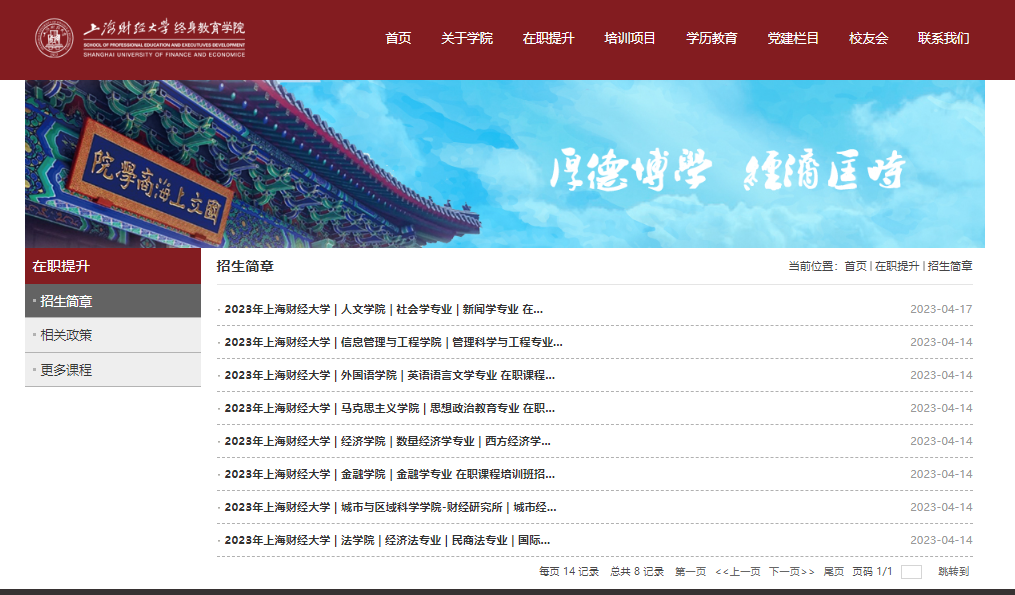Go to previous page with <<上一页
This screenshot has height=595, width=1015.
(737, 572)
